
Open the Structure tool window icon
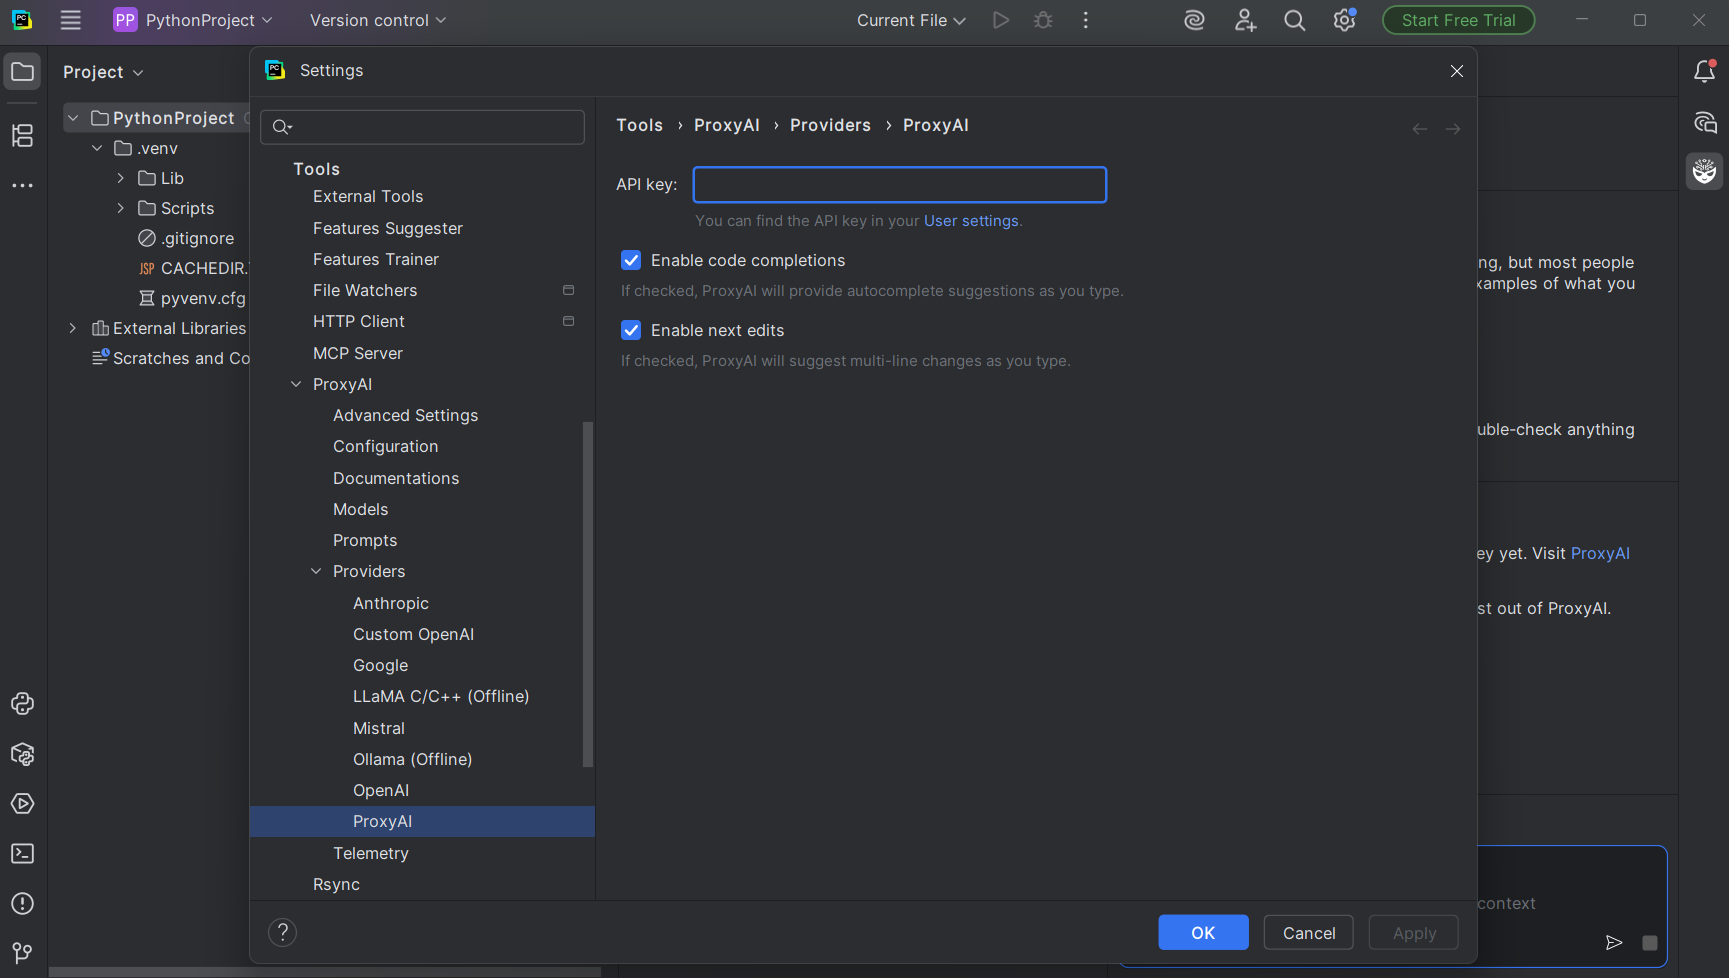tap(22, 135)
